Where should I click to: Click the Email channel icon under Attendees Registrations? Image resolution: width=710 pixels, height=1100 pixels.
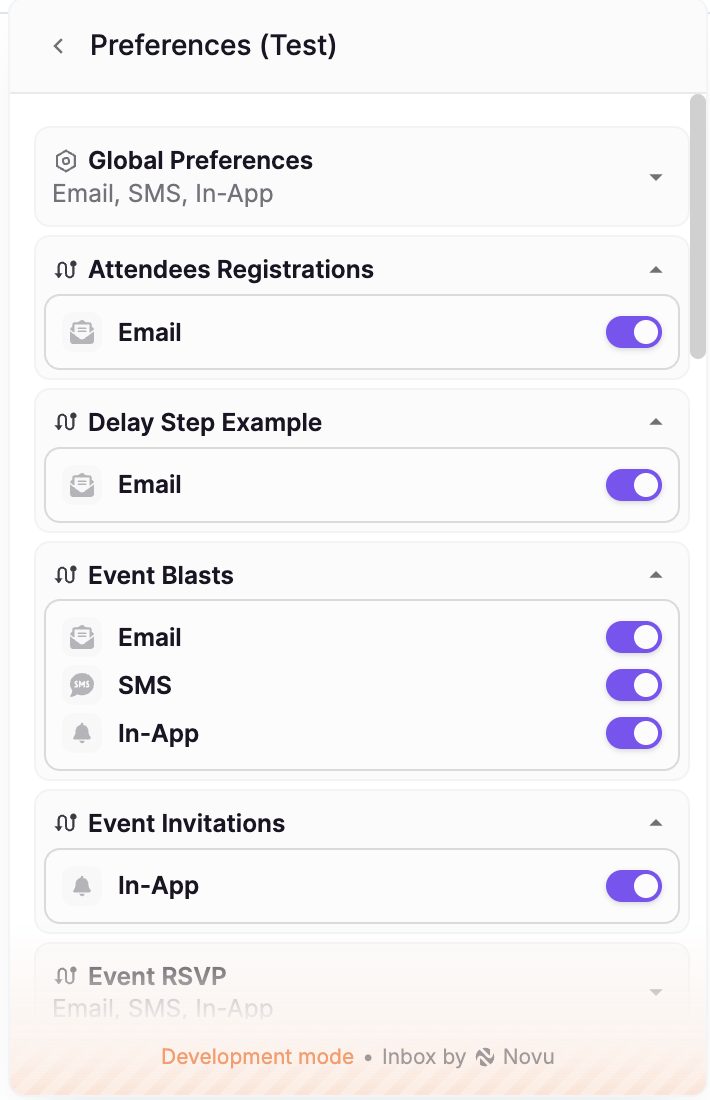[81, 332]
